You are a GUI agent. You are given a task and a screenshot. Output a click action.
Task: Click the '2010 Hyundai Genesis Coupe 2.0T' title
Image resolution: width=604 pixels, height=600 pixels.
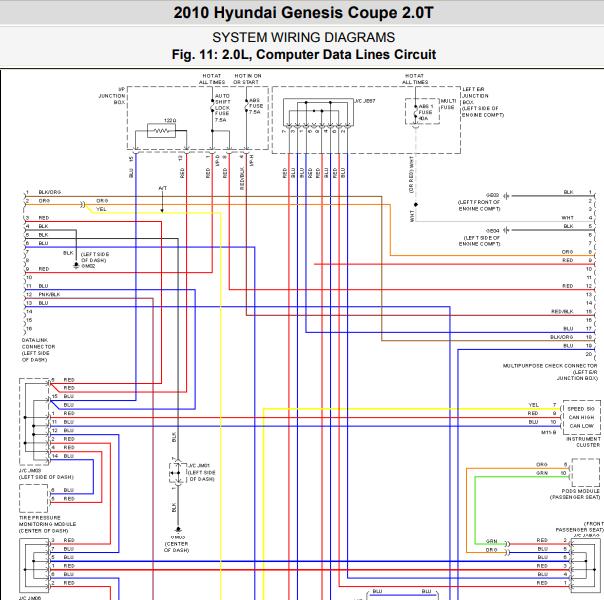(x=304, y=13)
